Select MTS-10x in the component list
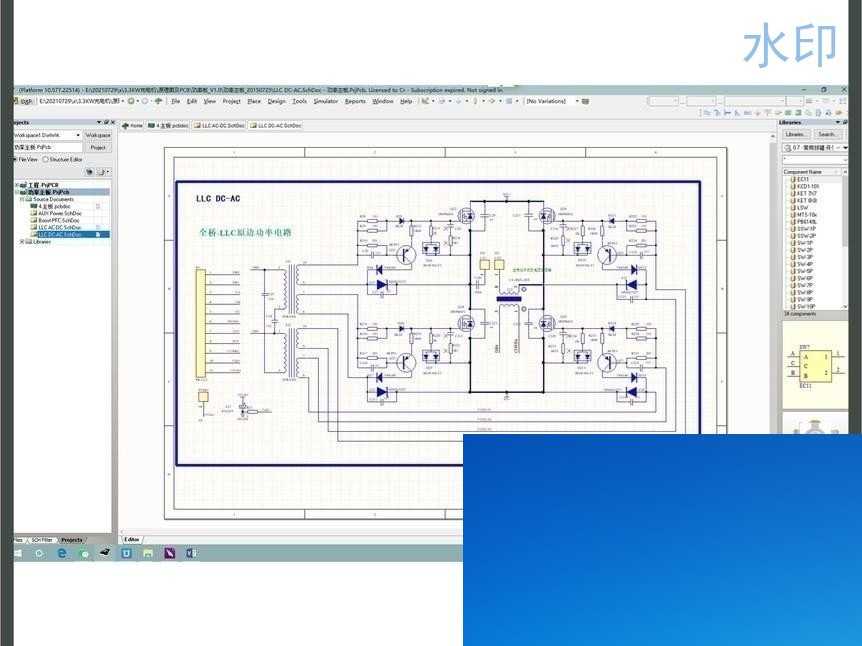Image resolution: width=862 pixels, height=646 pixels. coord(806,215)
